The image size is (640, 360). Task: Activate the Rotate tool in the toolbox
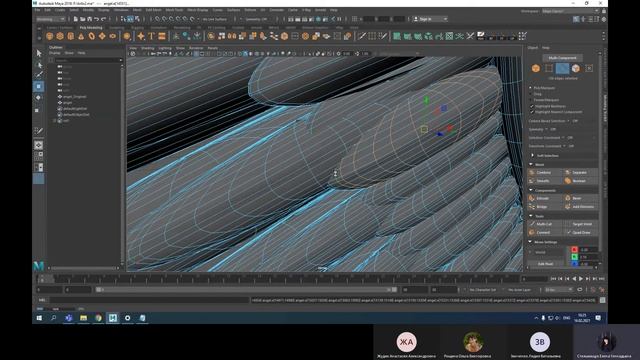pyautogui.click(x=39, y=98)
